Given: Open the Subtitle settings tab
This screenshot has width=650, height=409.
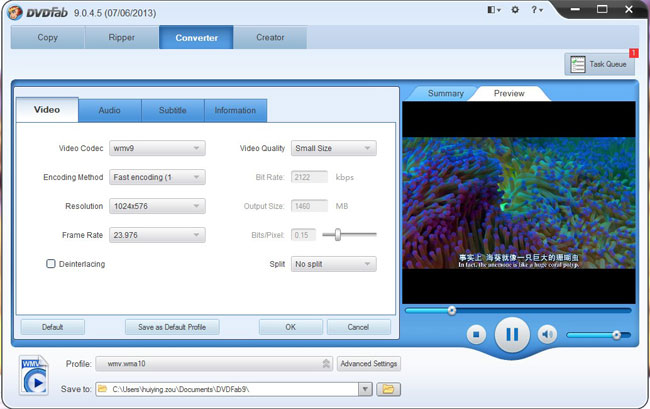Looking at the screenshot, I should 173,110.
